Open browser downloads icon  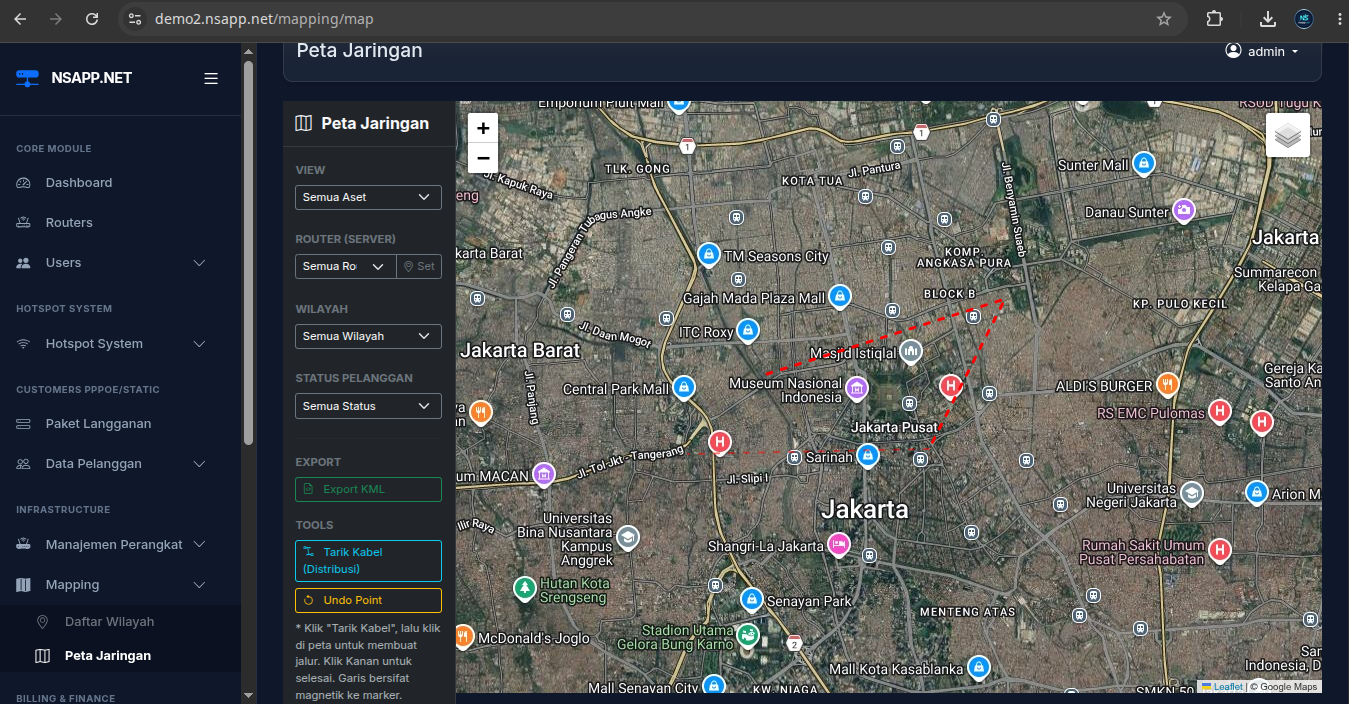tap(1267, 19)
